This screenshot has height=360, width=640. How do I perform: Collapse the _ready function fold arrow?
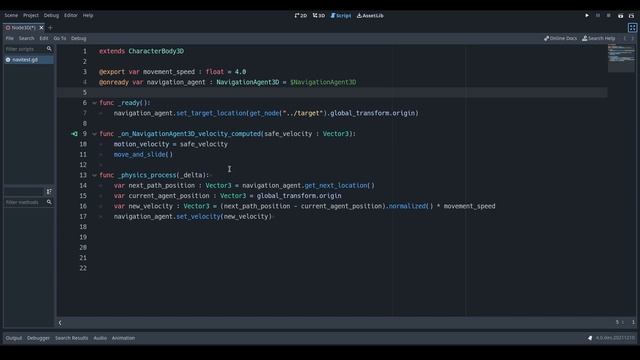pyautogui.click(x=94, y=103)
